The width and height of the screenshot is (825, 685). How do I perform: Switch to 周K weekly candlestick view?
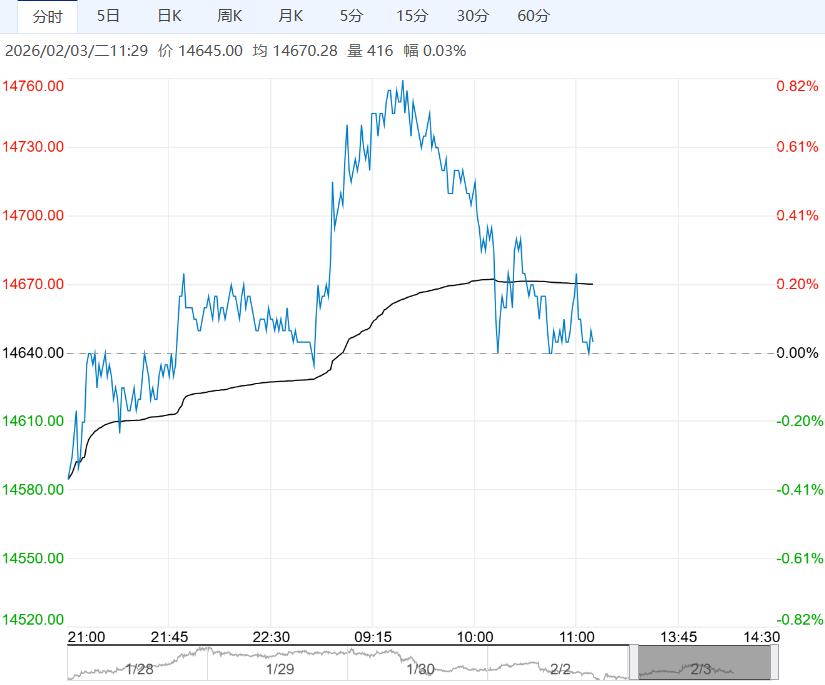(x=230, y=16)
